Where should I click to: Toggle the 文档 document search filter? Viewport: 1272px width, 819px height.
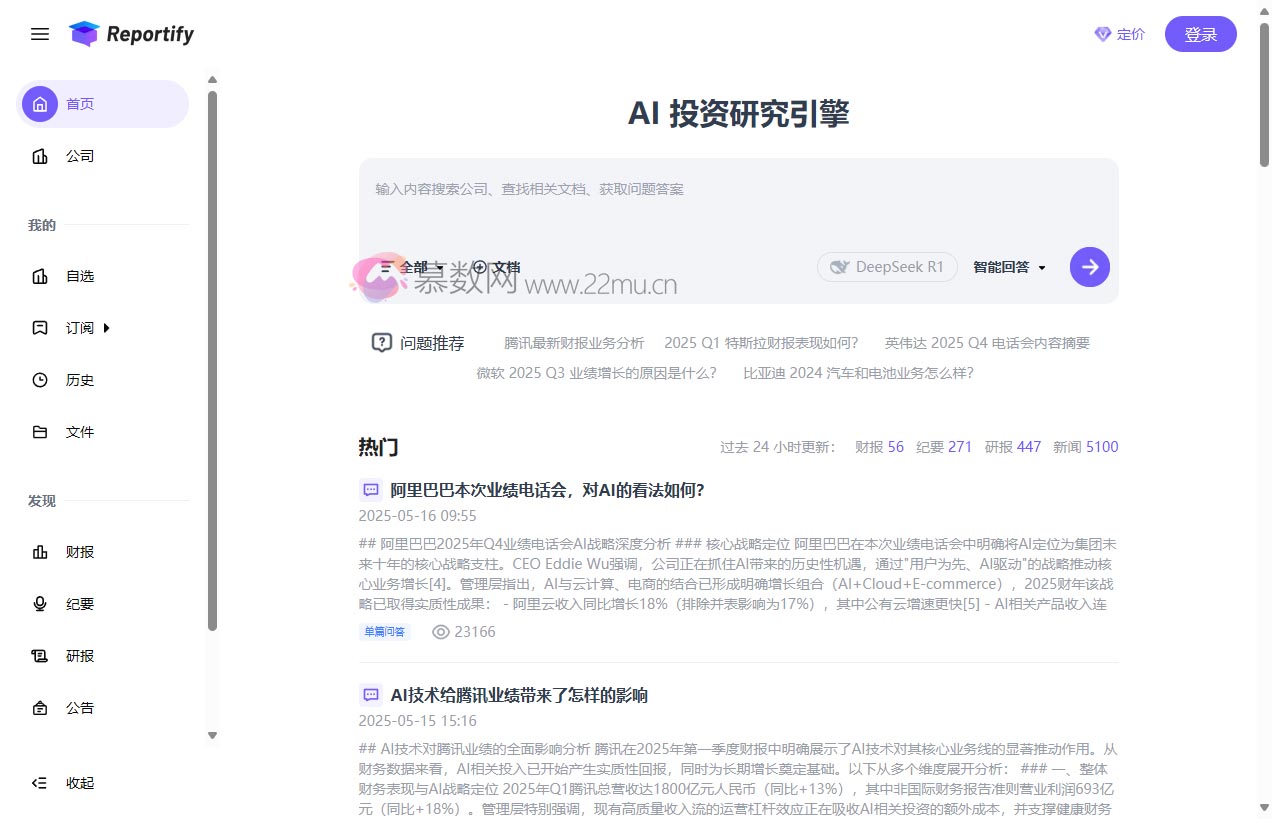pos(498,267)
